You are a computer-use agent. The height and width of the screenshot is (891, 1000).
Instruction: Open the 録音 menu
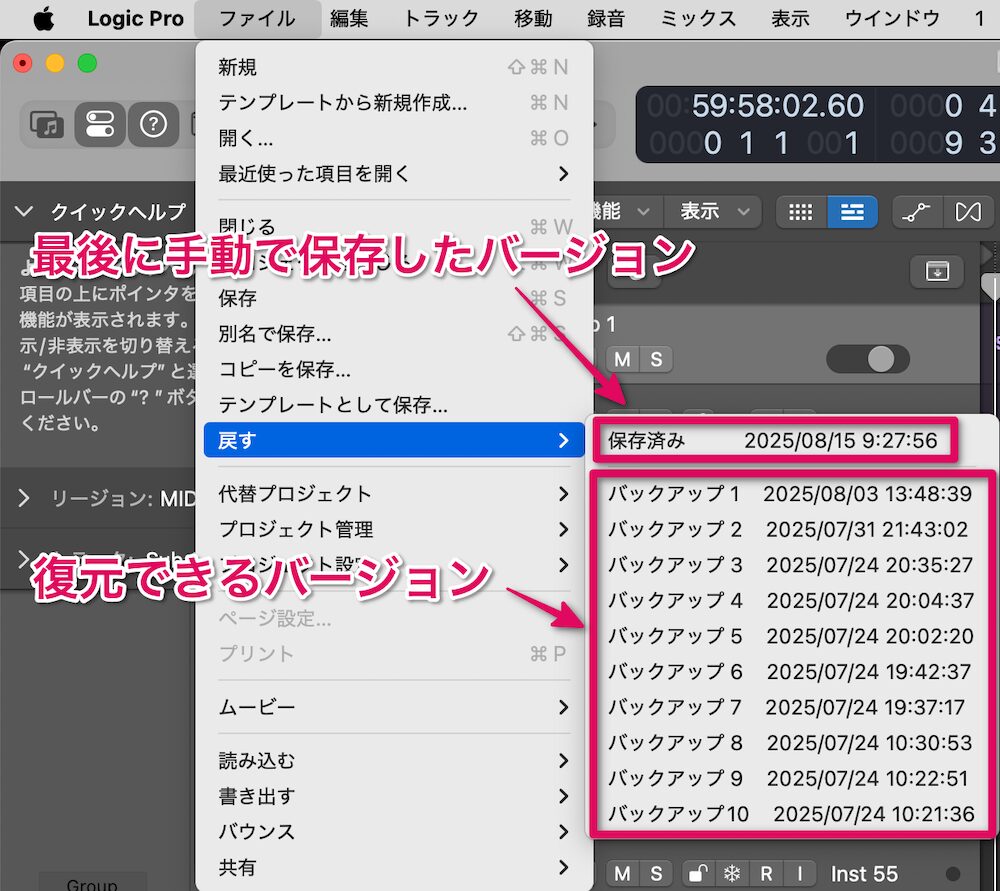point(606,18)
